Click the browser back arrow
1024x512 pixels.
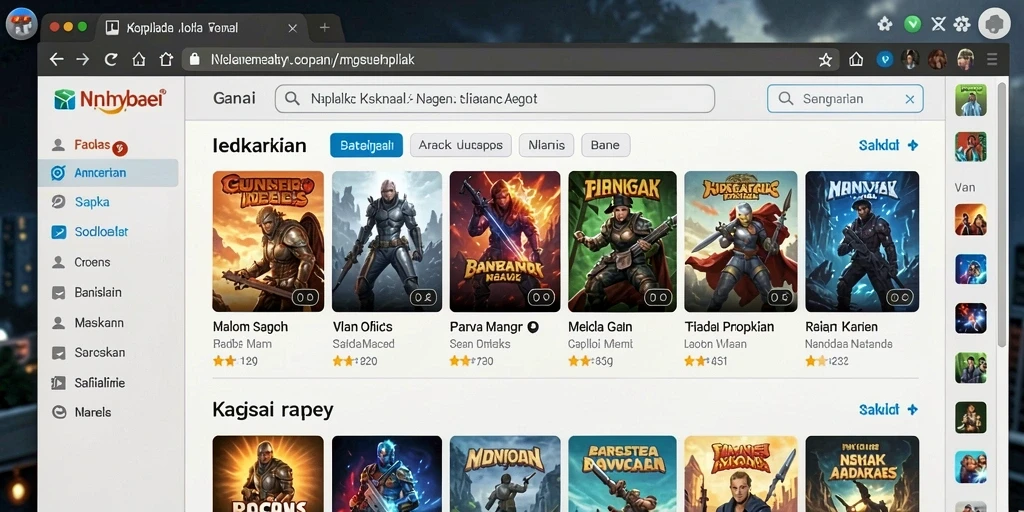57,60
